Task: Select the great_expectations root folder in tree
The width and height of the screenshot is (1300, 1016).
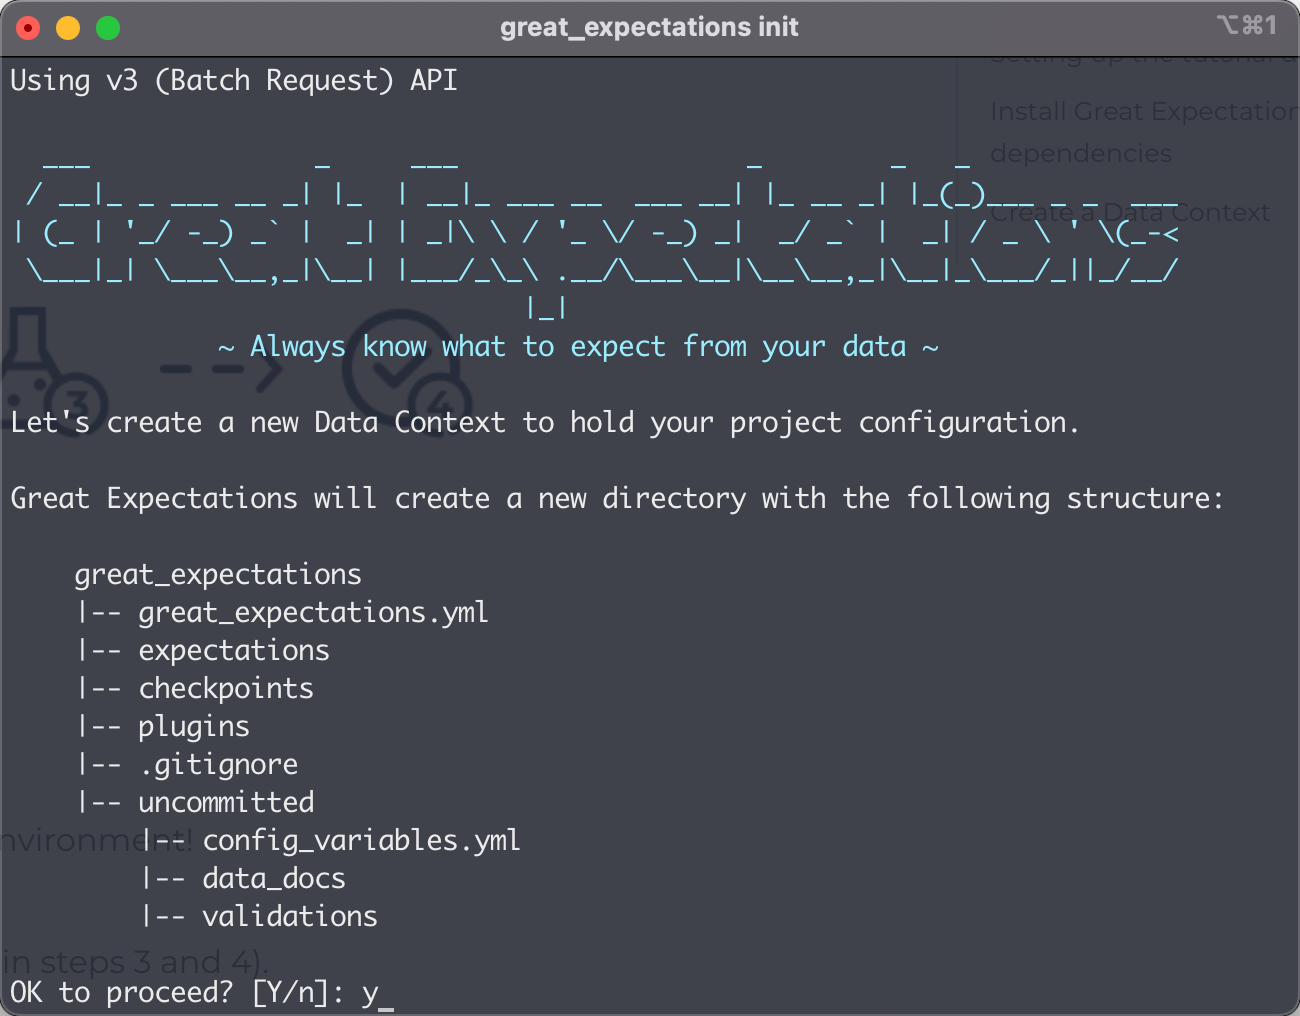Action: click(218, 574)
